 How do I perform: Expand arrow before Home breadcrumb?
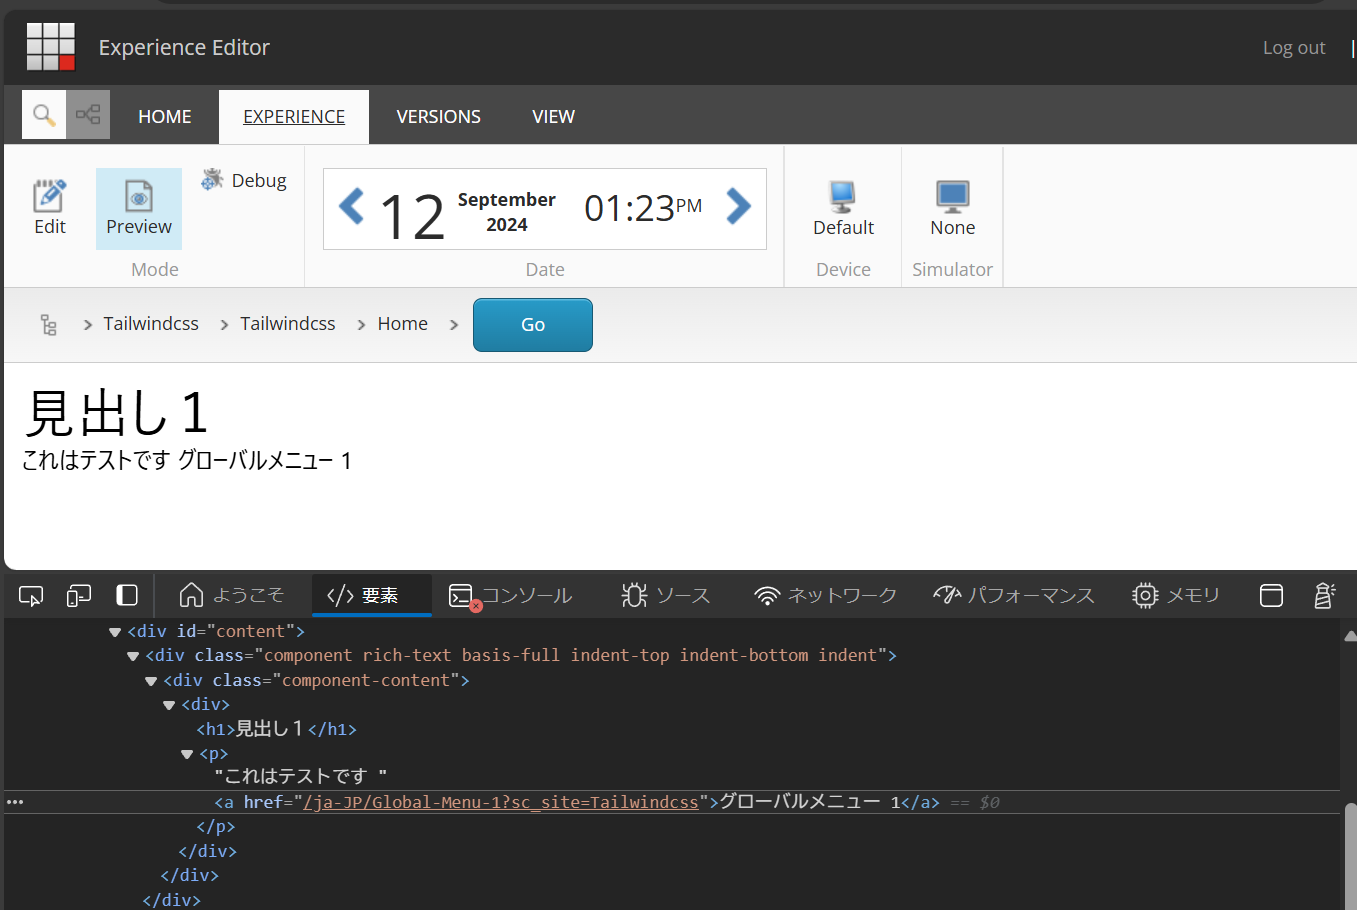(361, 325)
